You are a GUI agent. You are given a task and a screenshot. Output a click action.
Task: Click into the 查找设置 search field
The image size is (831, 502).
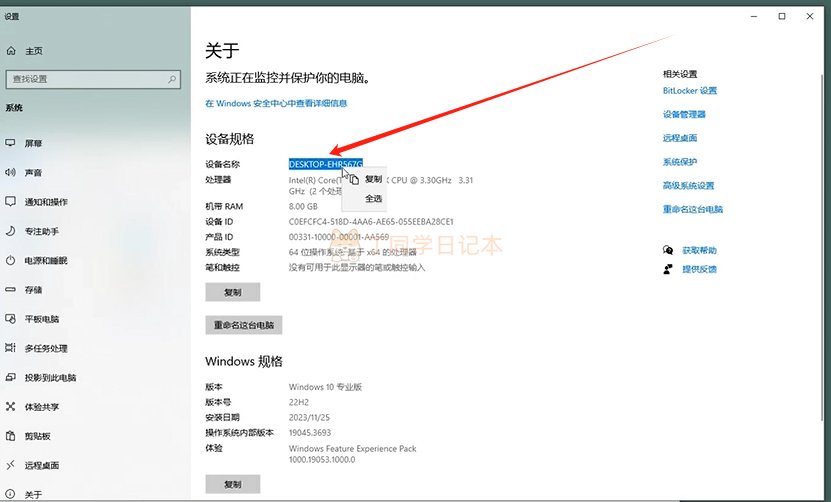point(93,80)
